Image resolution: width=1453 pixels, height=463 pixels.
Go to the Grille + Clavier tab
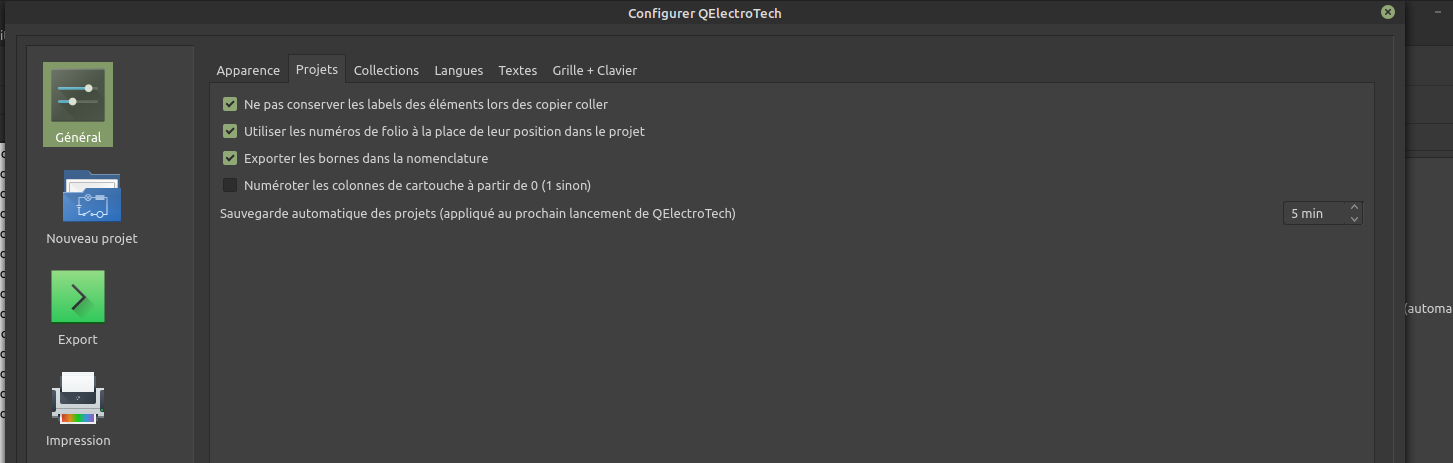(594, 70)
